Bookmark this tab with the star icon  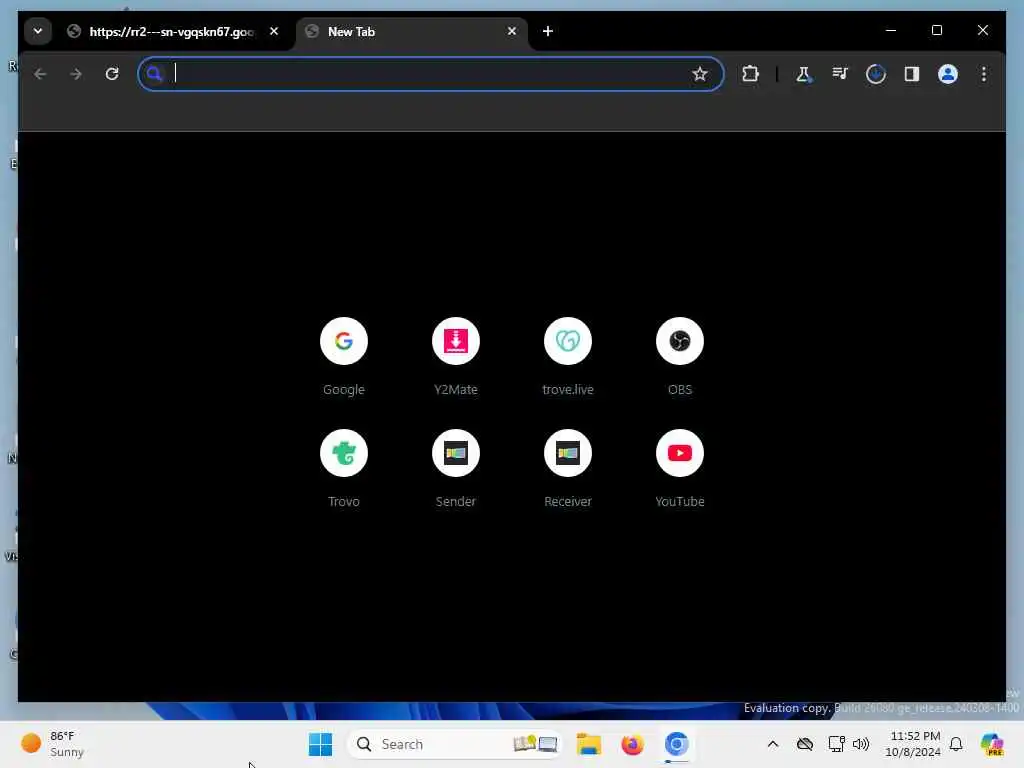[700, 74]
